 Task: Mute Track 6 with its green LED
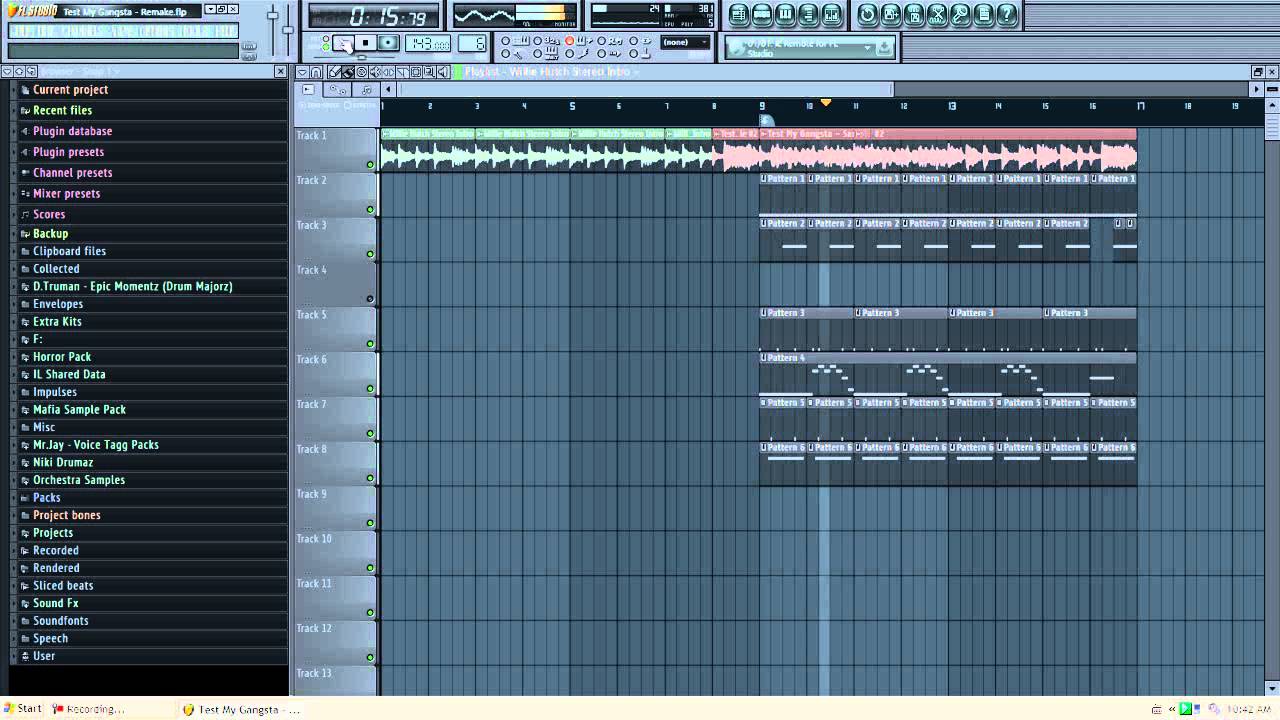tap(370, 388)
